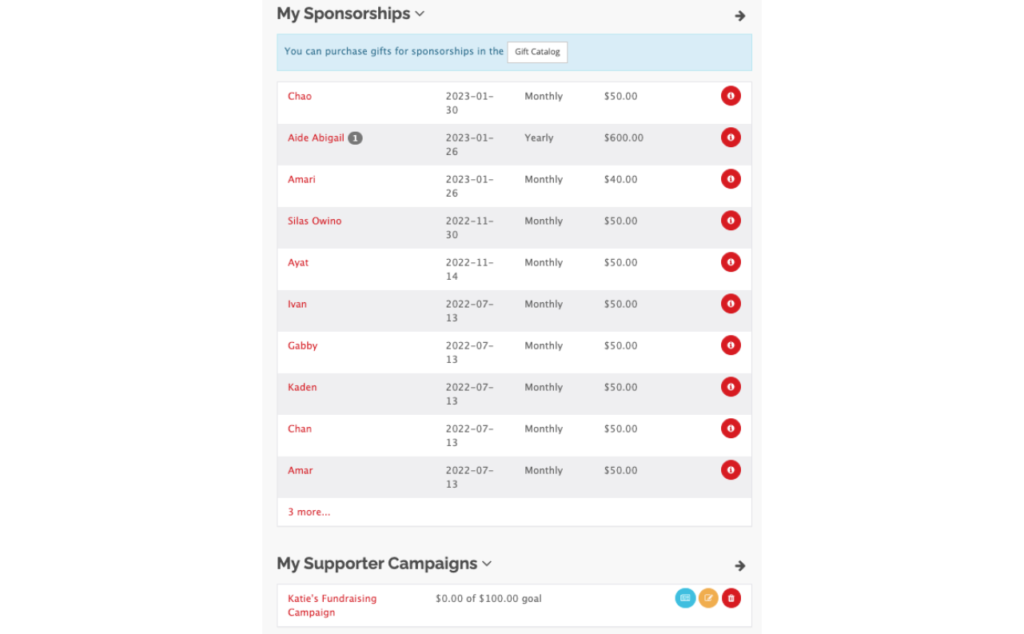Expand the list by clicking 3 more...
The height and width of the screenshot is (634, 1024).
[x=308, y=511]
